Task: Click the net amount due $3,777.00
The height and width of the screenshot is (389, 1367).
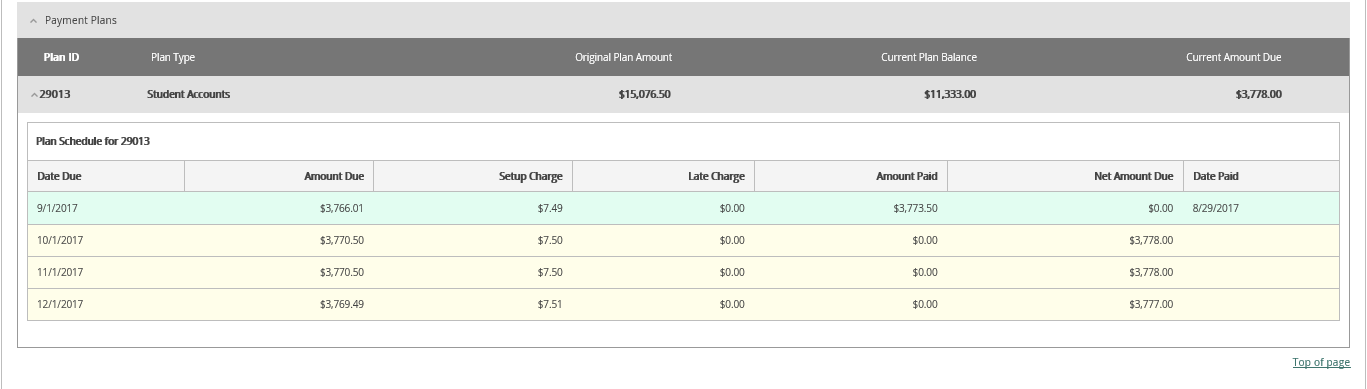Action: tap(1151, 304)
